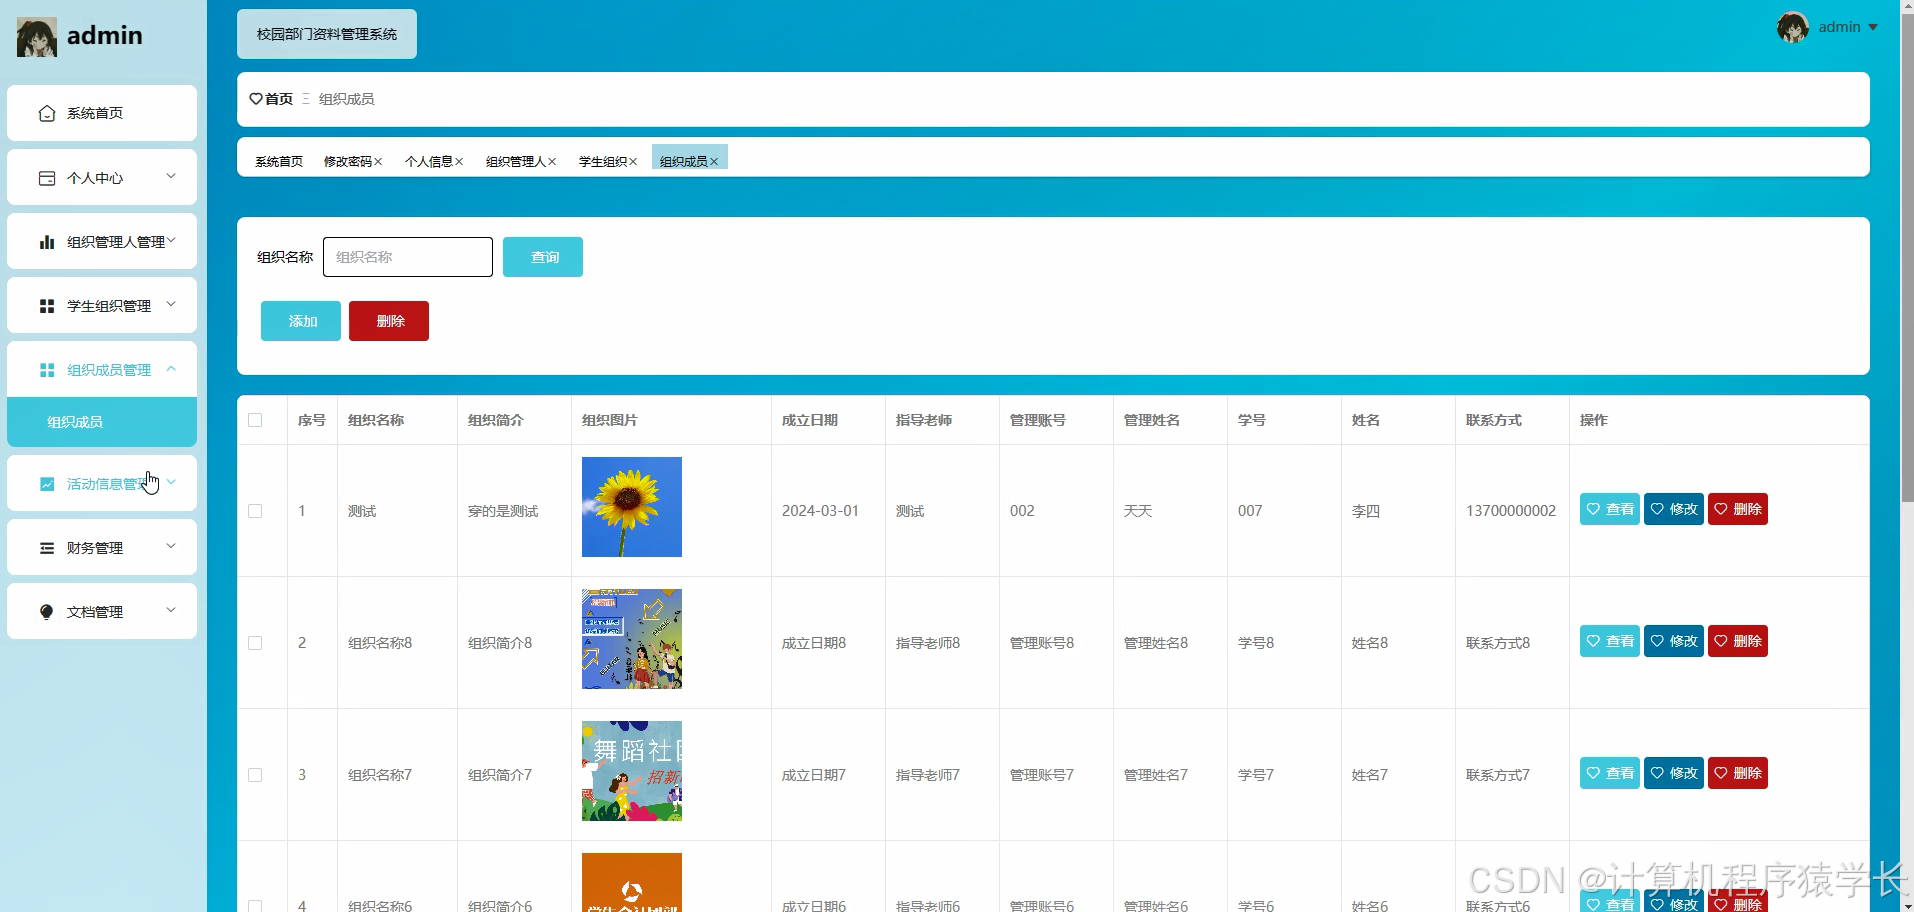Click the grid icon beside 学生组织管理
Screen dimensions: 1914x912
tap(47, 306)
